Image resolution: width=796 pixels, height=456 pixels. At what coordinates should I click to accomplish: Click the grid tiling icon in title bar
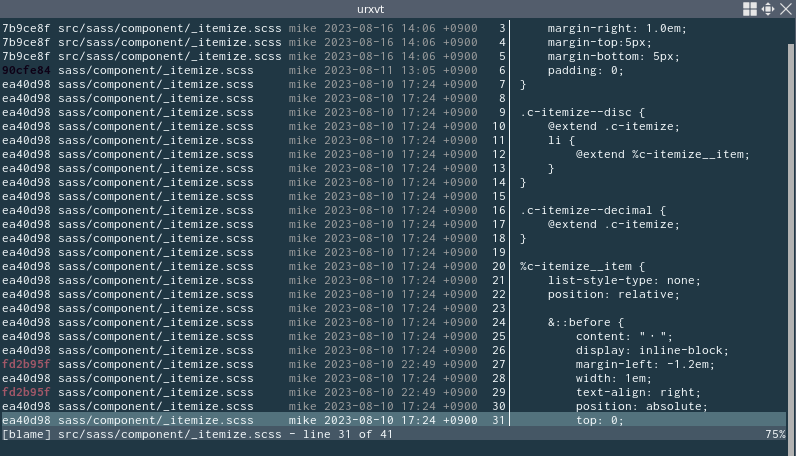(x=750, y=9)
